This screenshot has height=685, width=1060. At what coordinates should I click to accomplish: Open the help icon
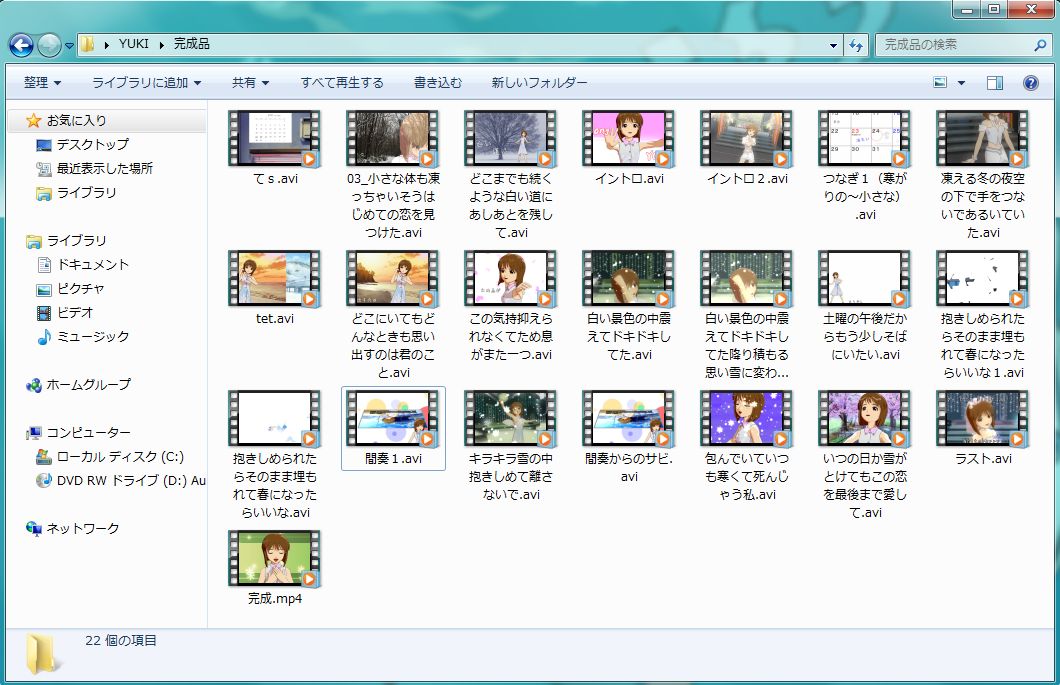coord(1030,82)
